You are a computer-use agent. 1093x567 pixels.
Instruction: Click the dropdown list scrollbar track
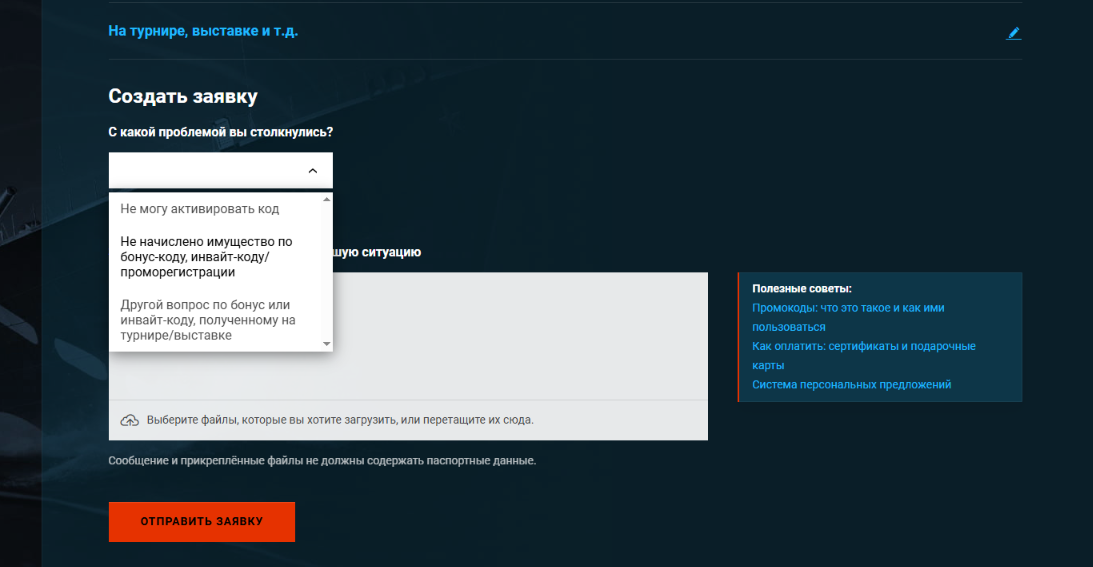[326, 270]
